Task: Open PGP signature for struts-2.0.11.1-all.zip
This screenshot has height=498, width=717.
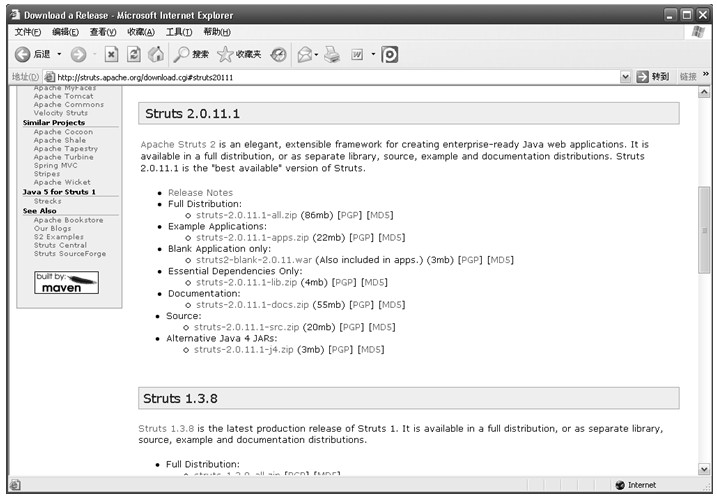Action: (349, 215)
